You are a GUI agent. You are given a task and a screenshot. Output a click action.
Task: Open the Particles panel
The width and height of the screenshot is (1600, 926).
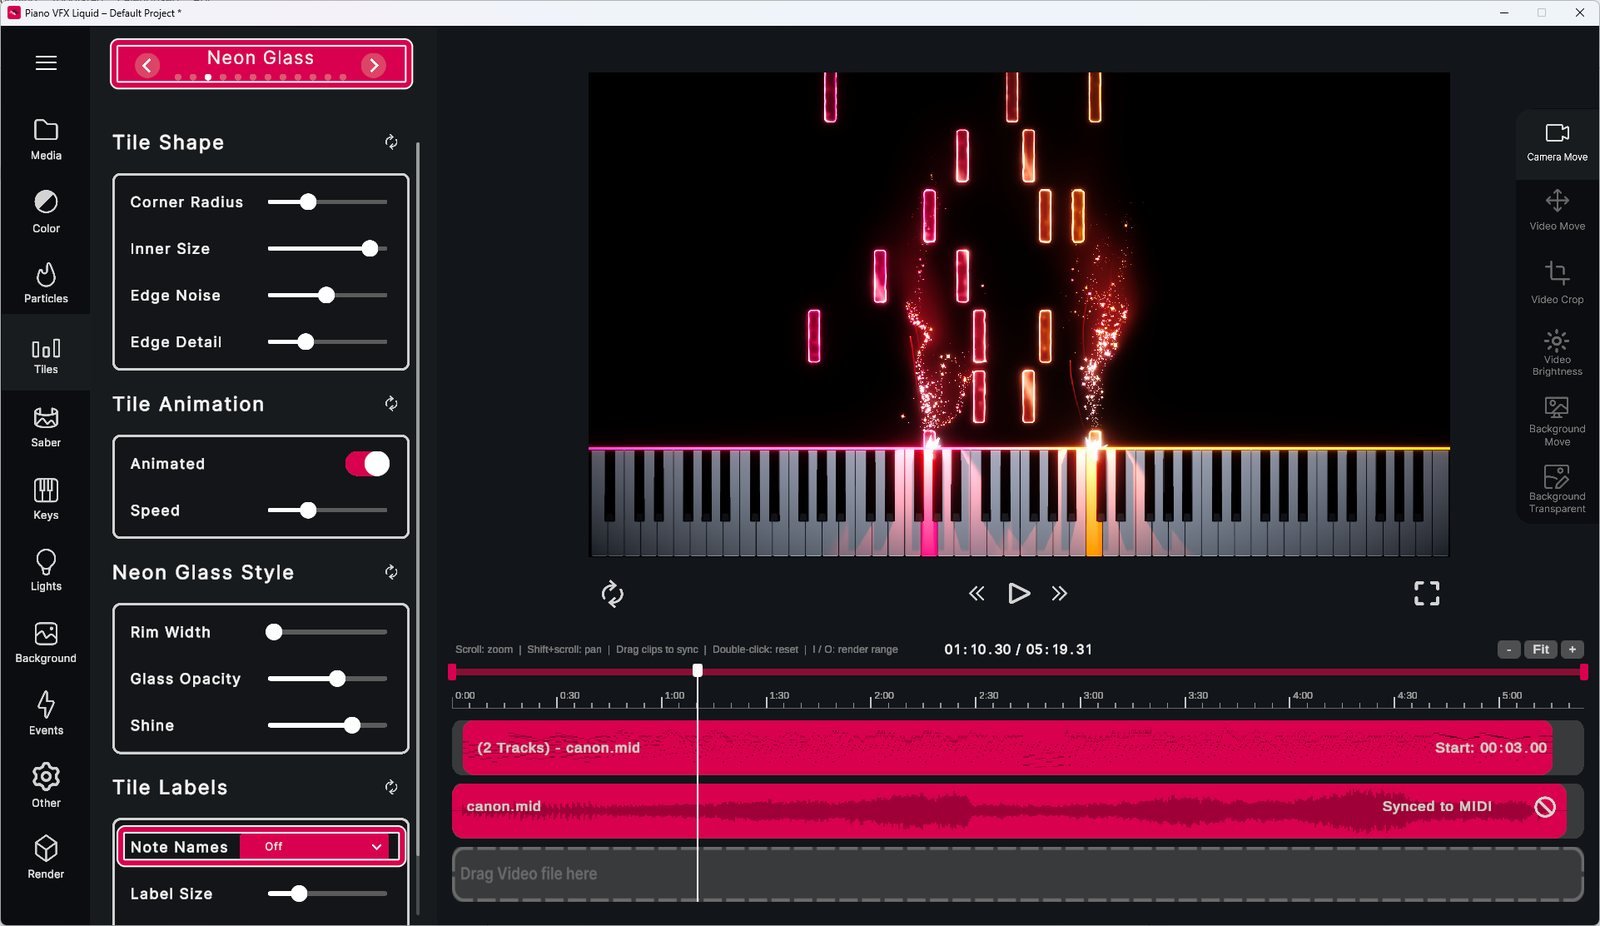click(46, 283)
